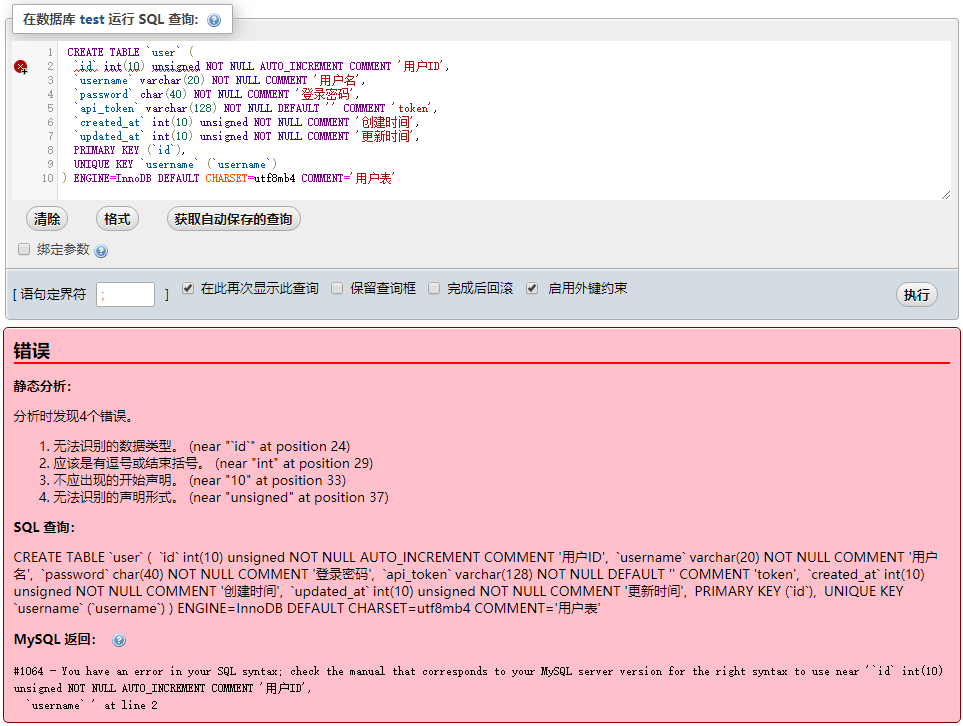Tick the 保留查询框 checkbox
The width and height of the screenshot is (963, 726).
click(x=337, y=288)
